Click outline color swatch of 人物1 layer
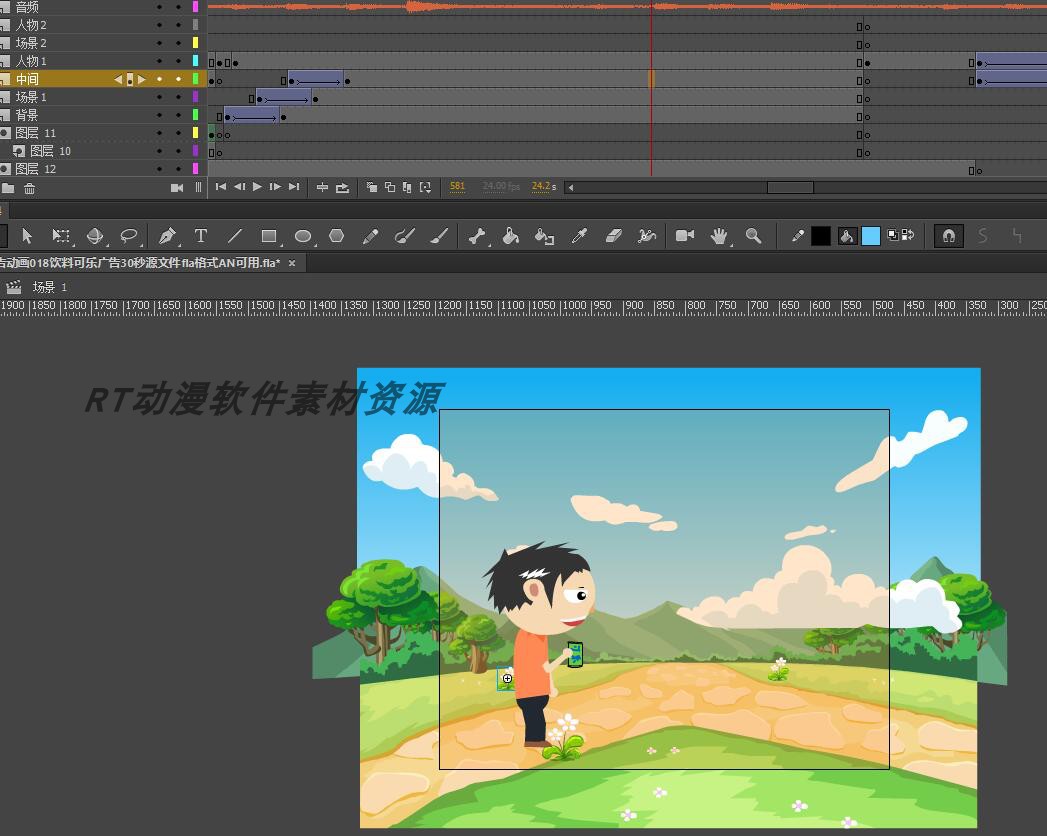The width and height of the screenshot is (1047, 836). (196, 61)
